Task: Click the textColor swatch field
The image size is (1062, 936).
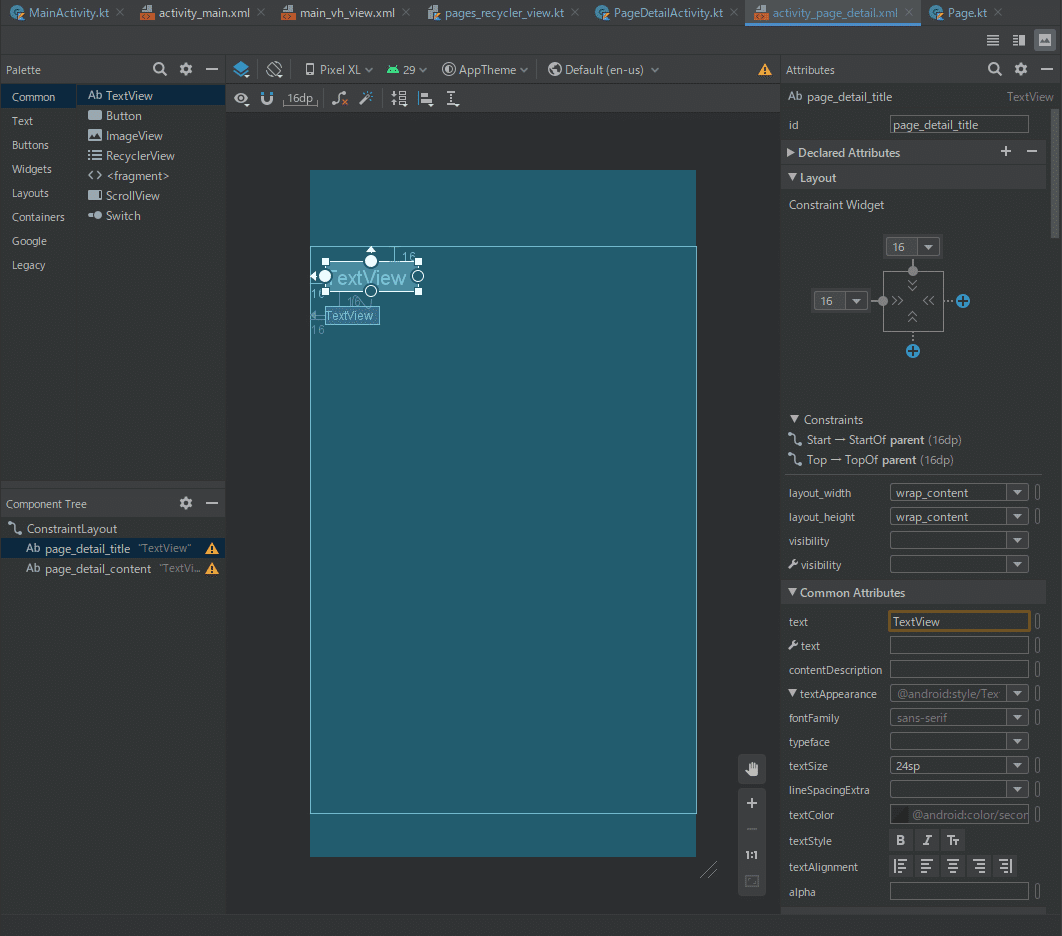Action: [x=900, y=815]
